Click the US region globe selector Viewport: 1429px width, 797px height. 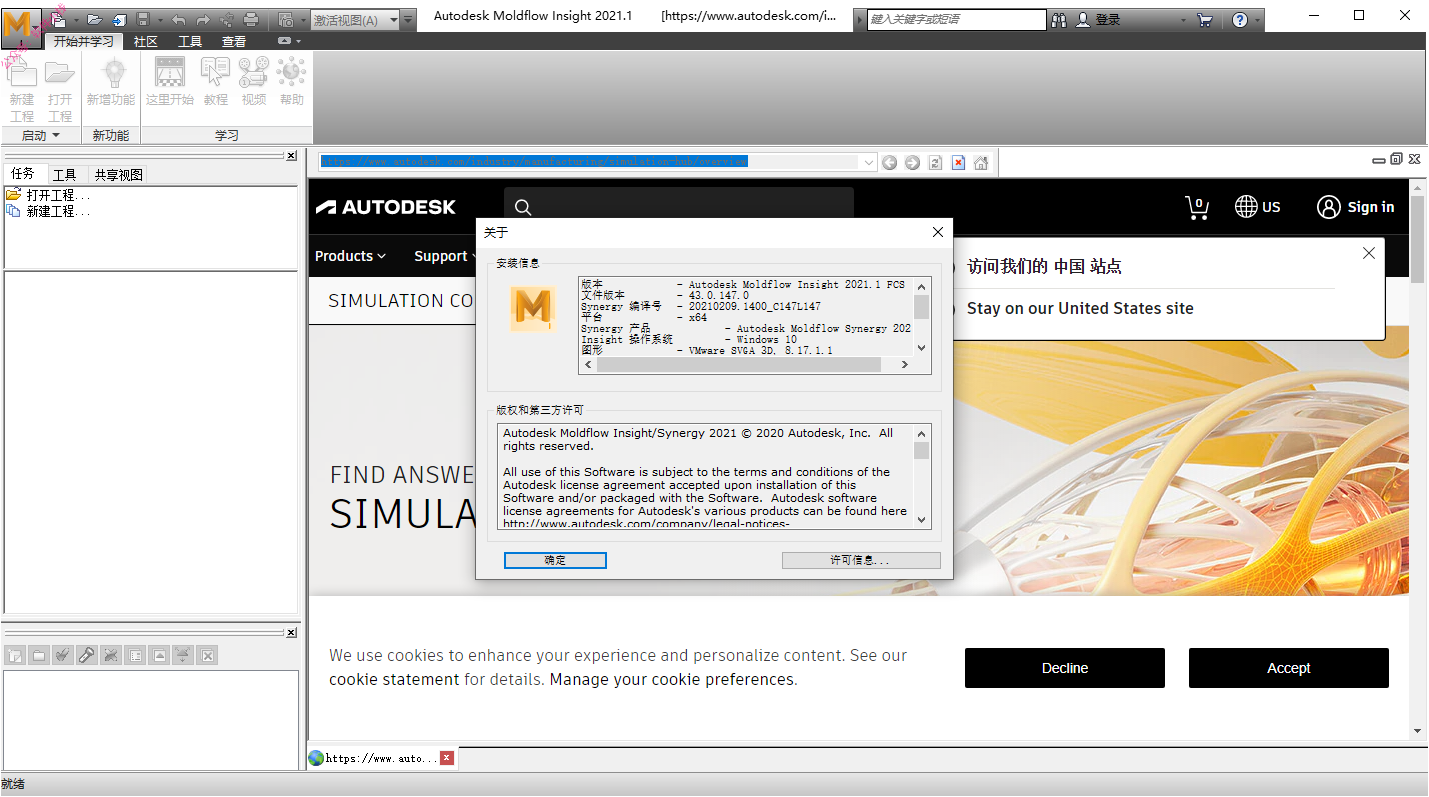click(1258, 207)
